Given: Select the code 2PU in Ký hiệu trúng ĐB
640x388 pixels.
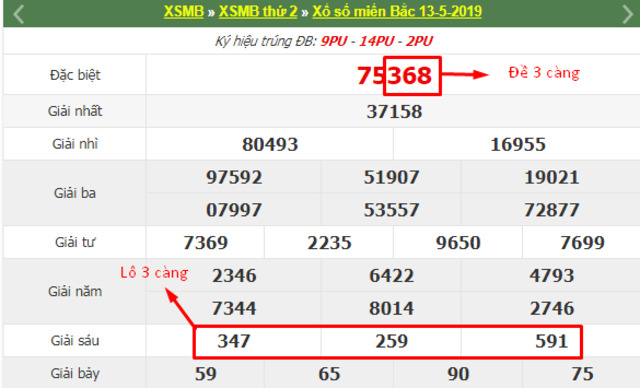Looking at the screenshot, I should (419, 41).
